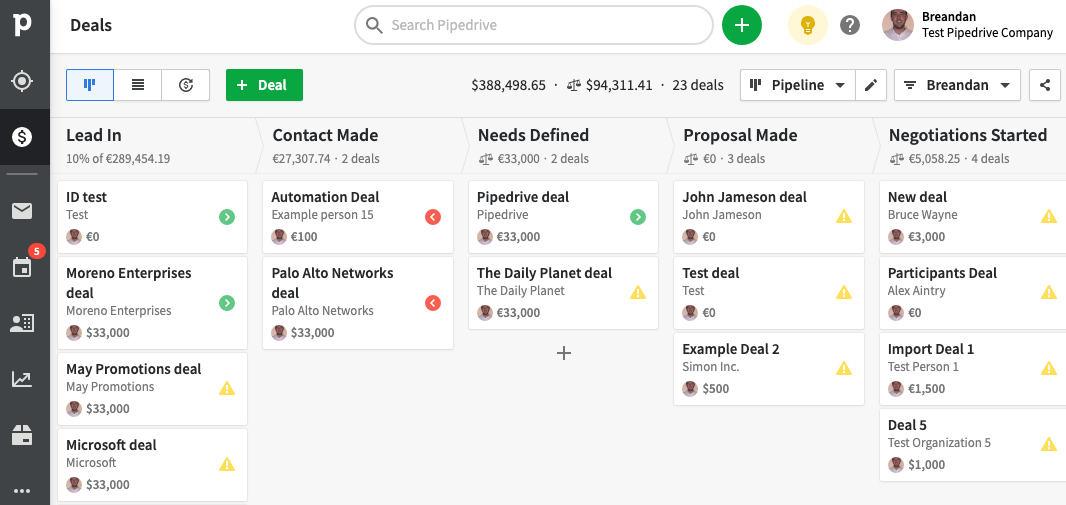The image size is (1066, 505).
Task: Switch to list view
Action: click(x=138, y=85)
